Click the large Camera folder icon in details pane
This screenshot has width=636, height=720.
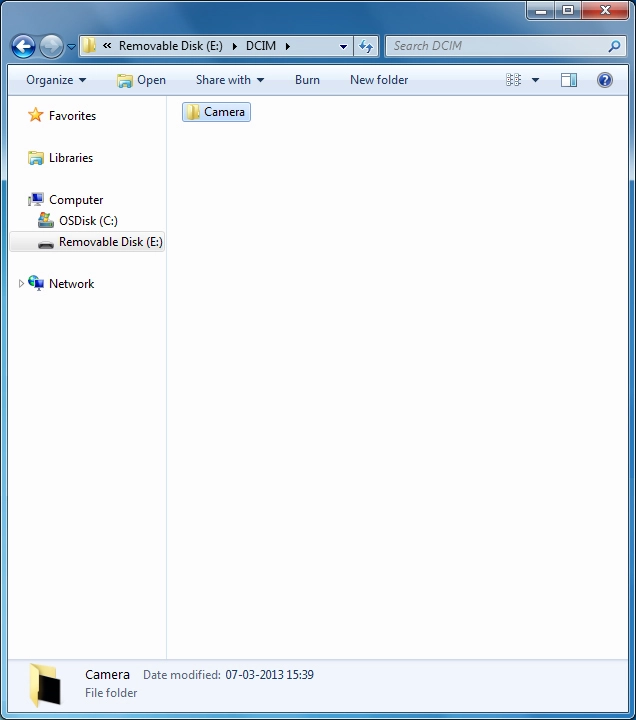coord(45,684)
